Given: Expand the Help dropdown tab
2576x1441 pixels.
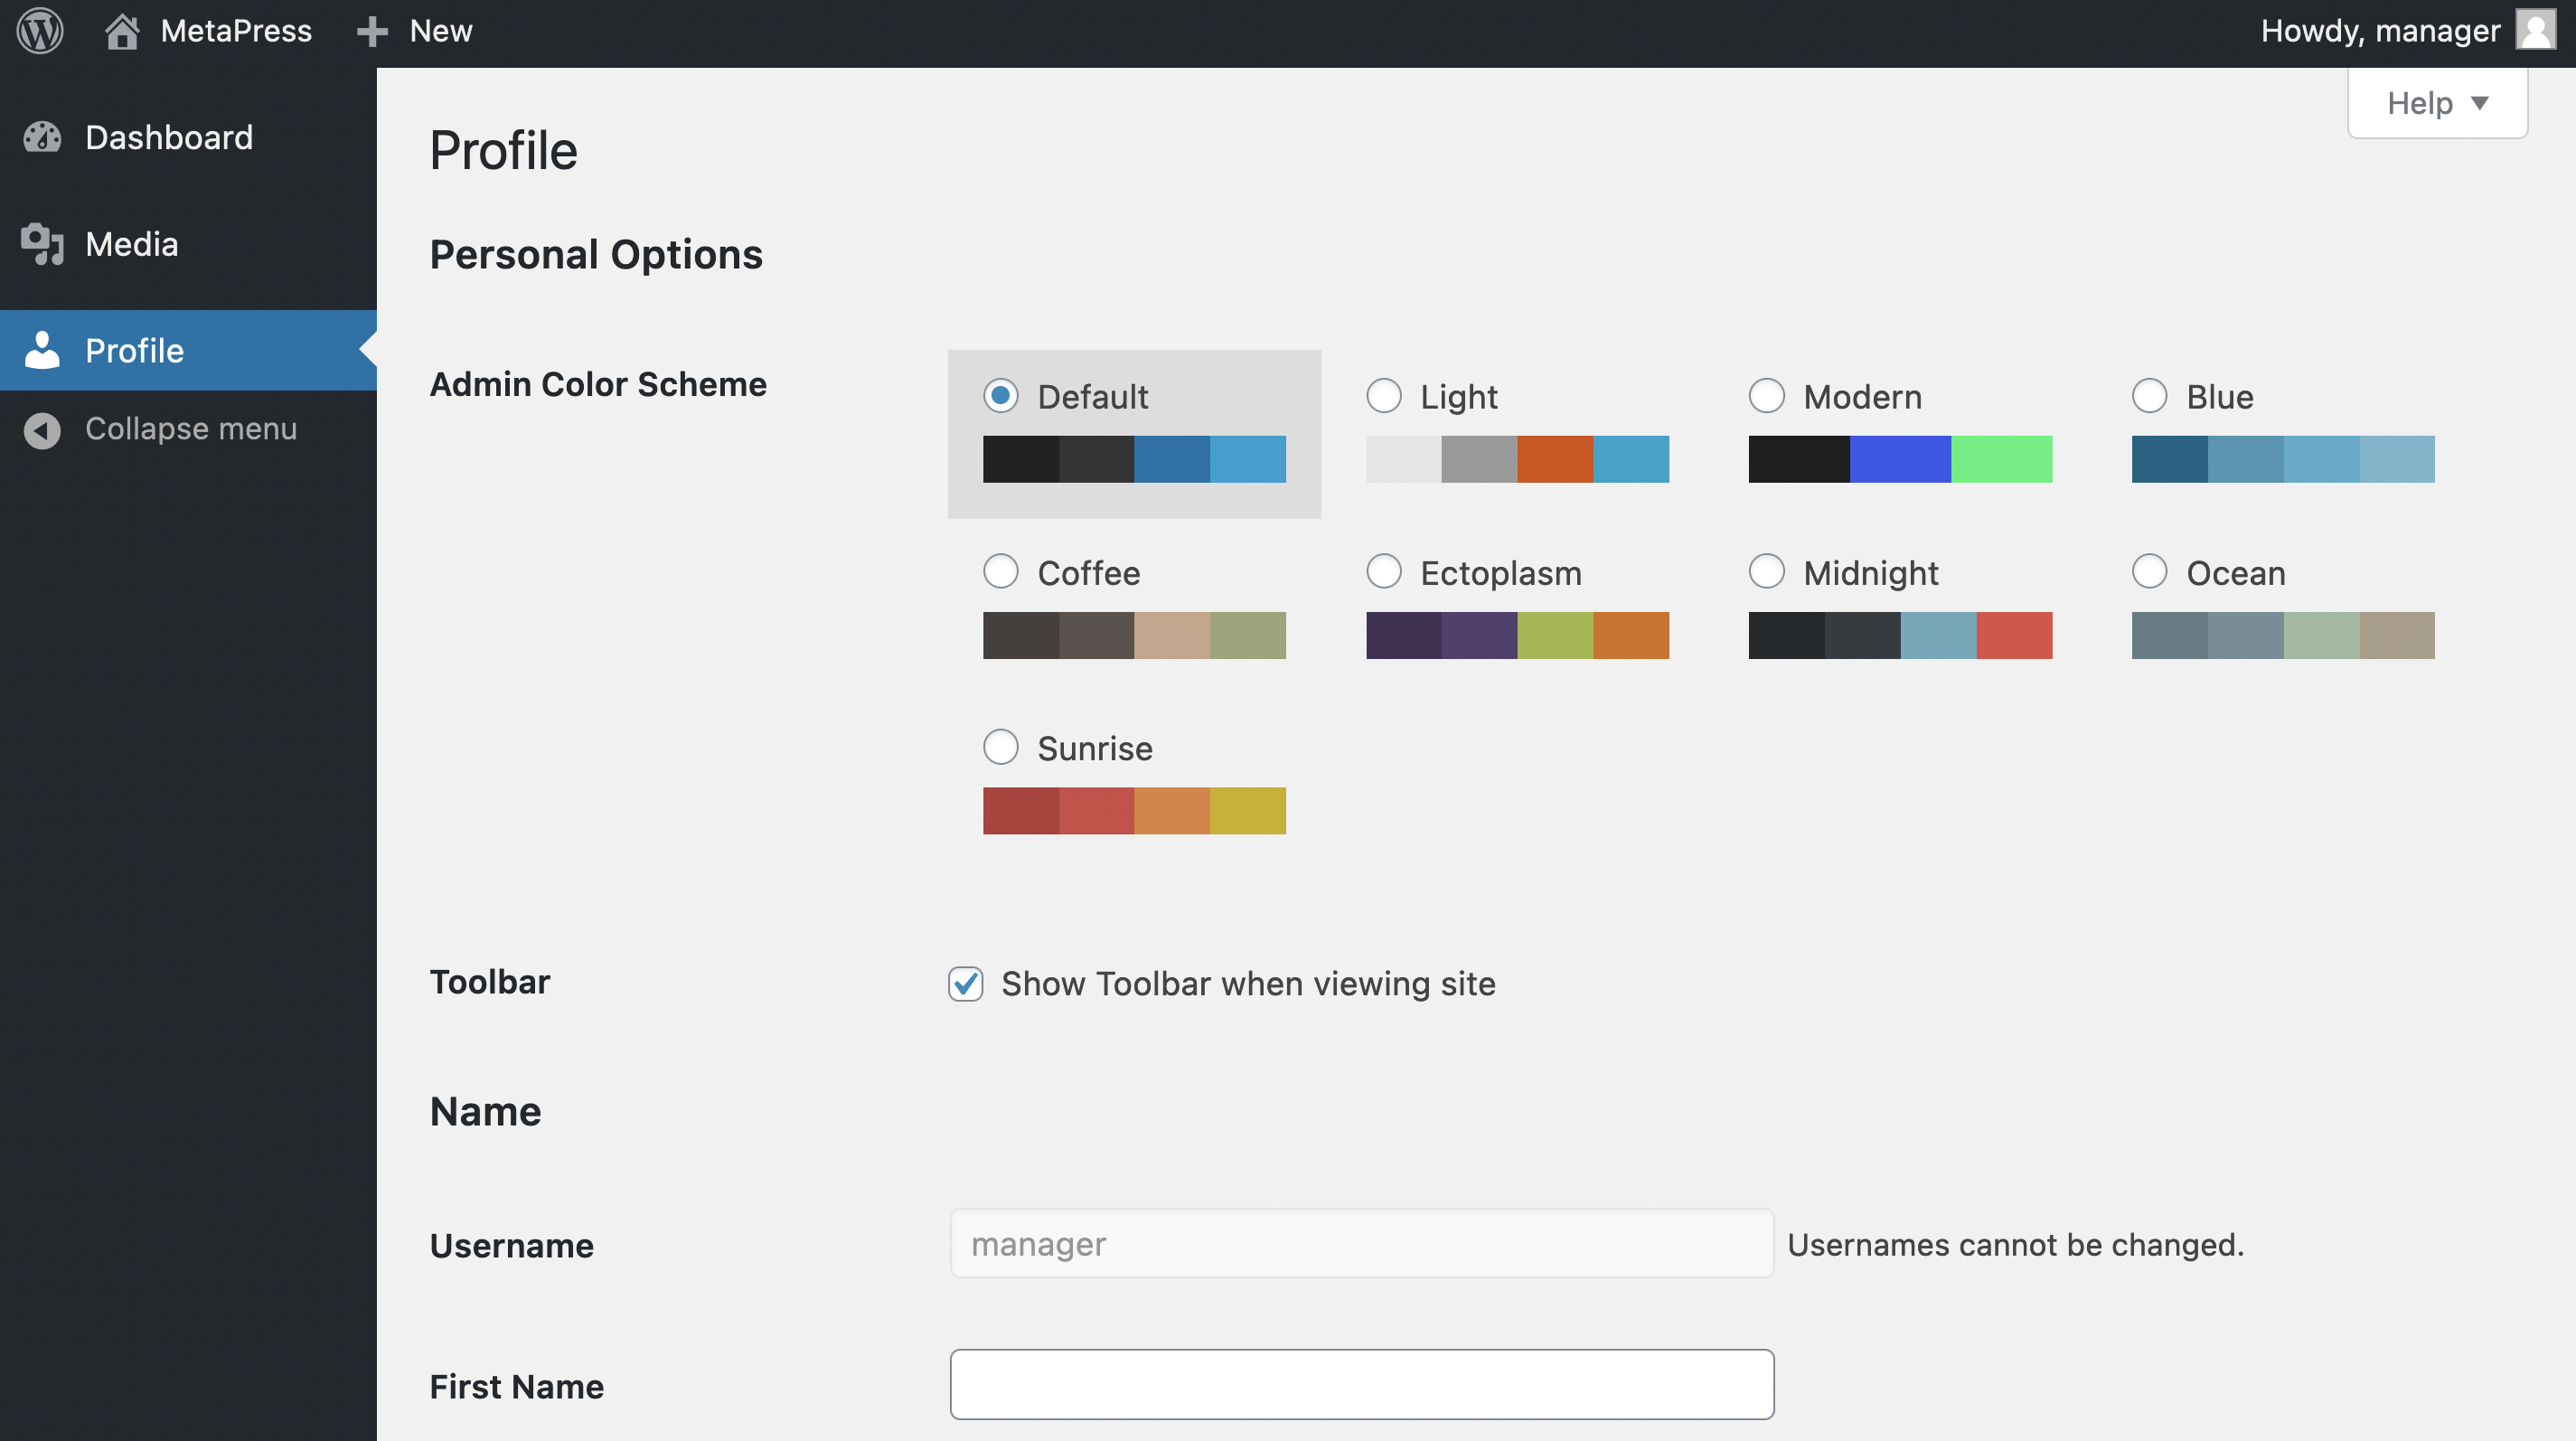Looking at the screenshot, I should (2436, 103).
